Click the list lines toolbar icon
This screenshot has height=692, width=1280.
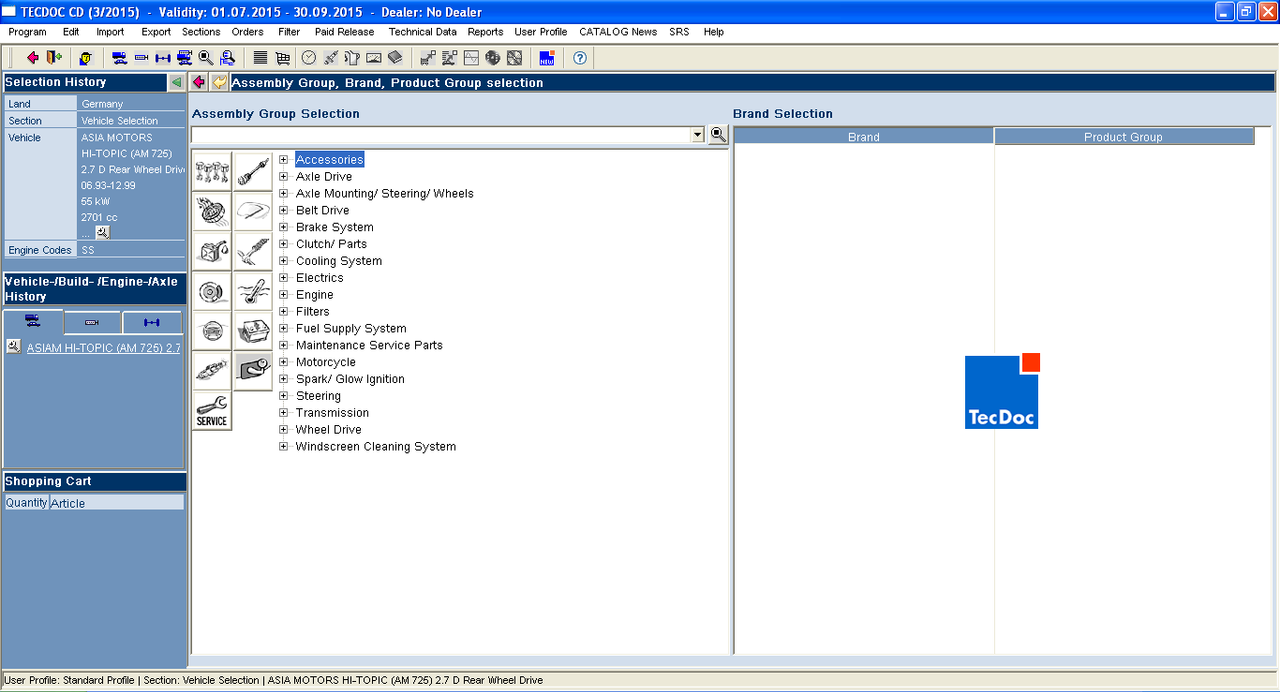[260, 58]
